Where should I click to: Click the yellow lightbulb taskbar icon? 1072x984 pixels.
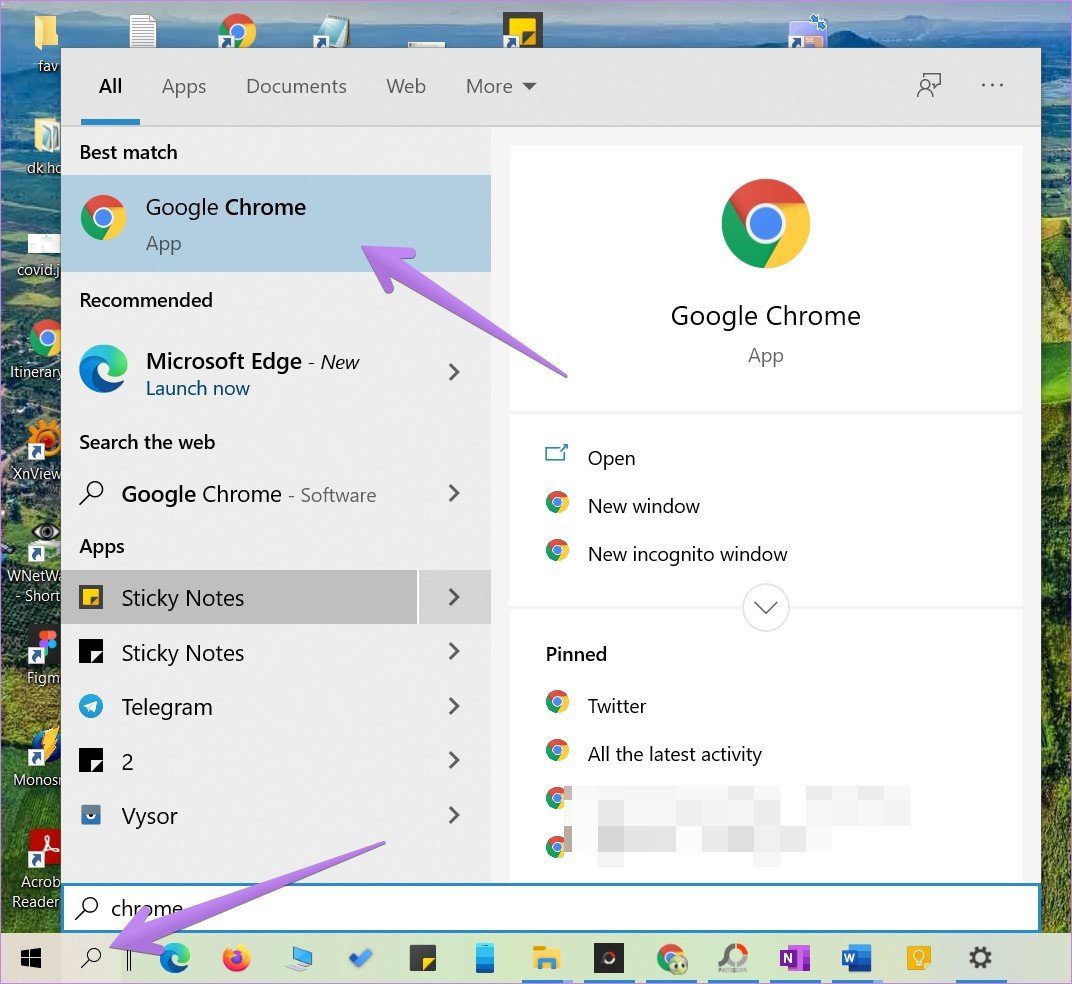pyautogui.click(x=918, y=958)
